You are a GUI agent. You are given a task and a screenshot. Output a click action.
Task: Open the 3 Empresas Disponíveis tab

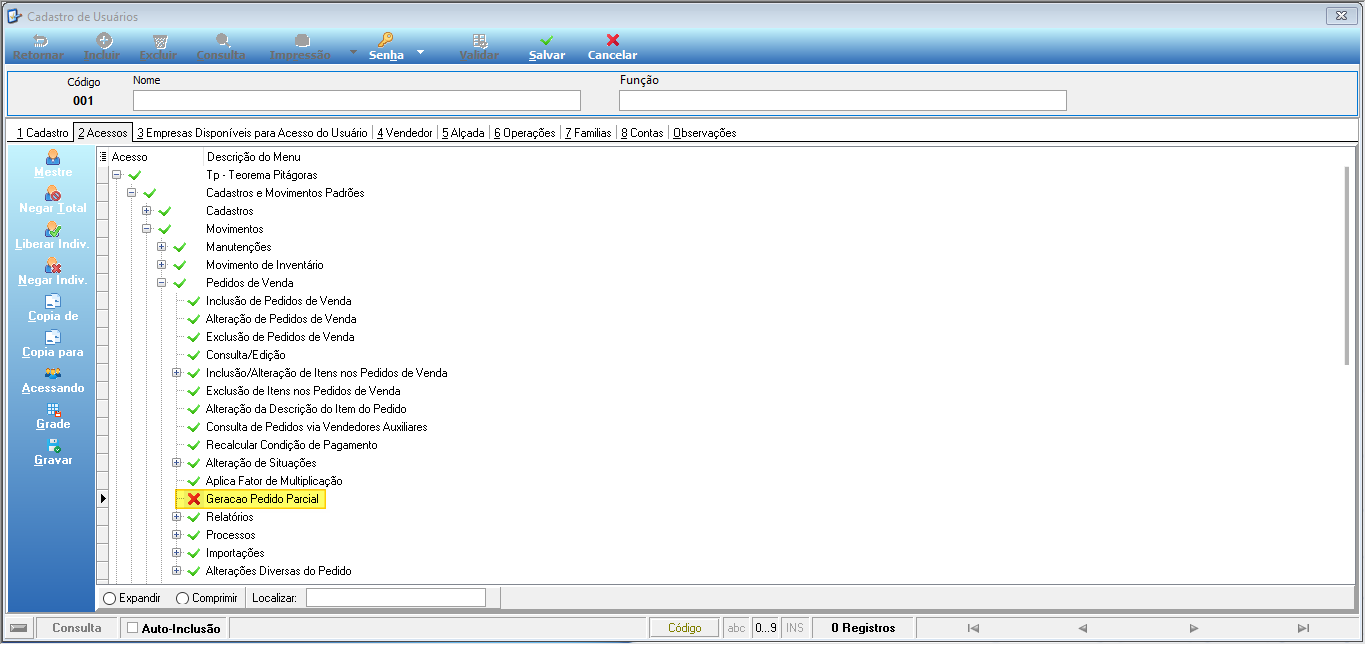pyautogui.click(x=252, y=133)
